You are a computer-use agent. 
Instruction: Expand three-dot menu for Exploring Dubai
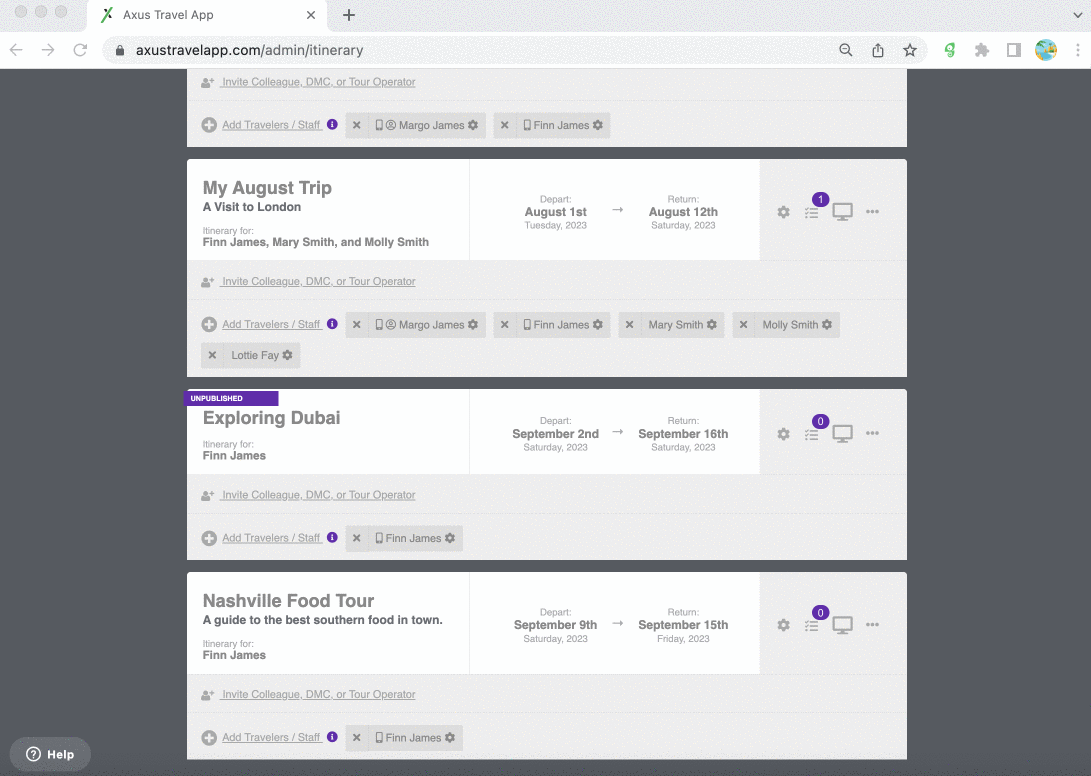872,434
